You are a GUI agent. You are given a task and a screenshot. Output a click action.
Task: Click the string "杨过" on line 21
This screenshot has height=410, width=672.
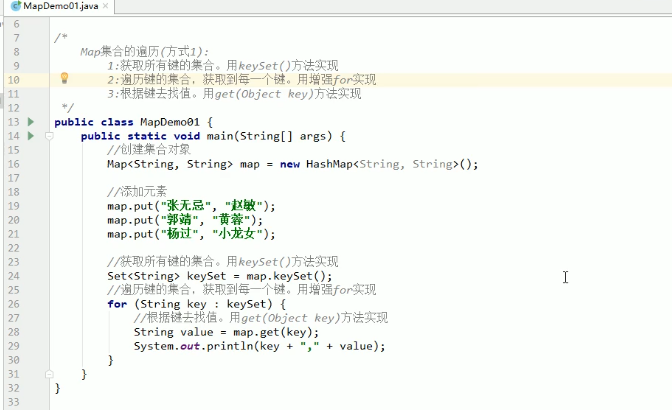tap(179, 234)
